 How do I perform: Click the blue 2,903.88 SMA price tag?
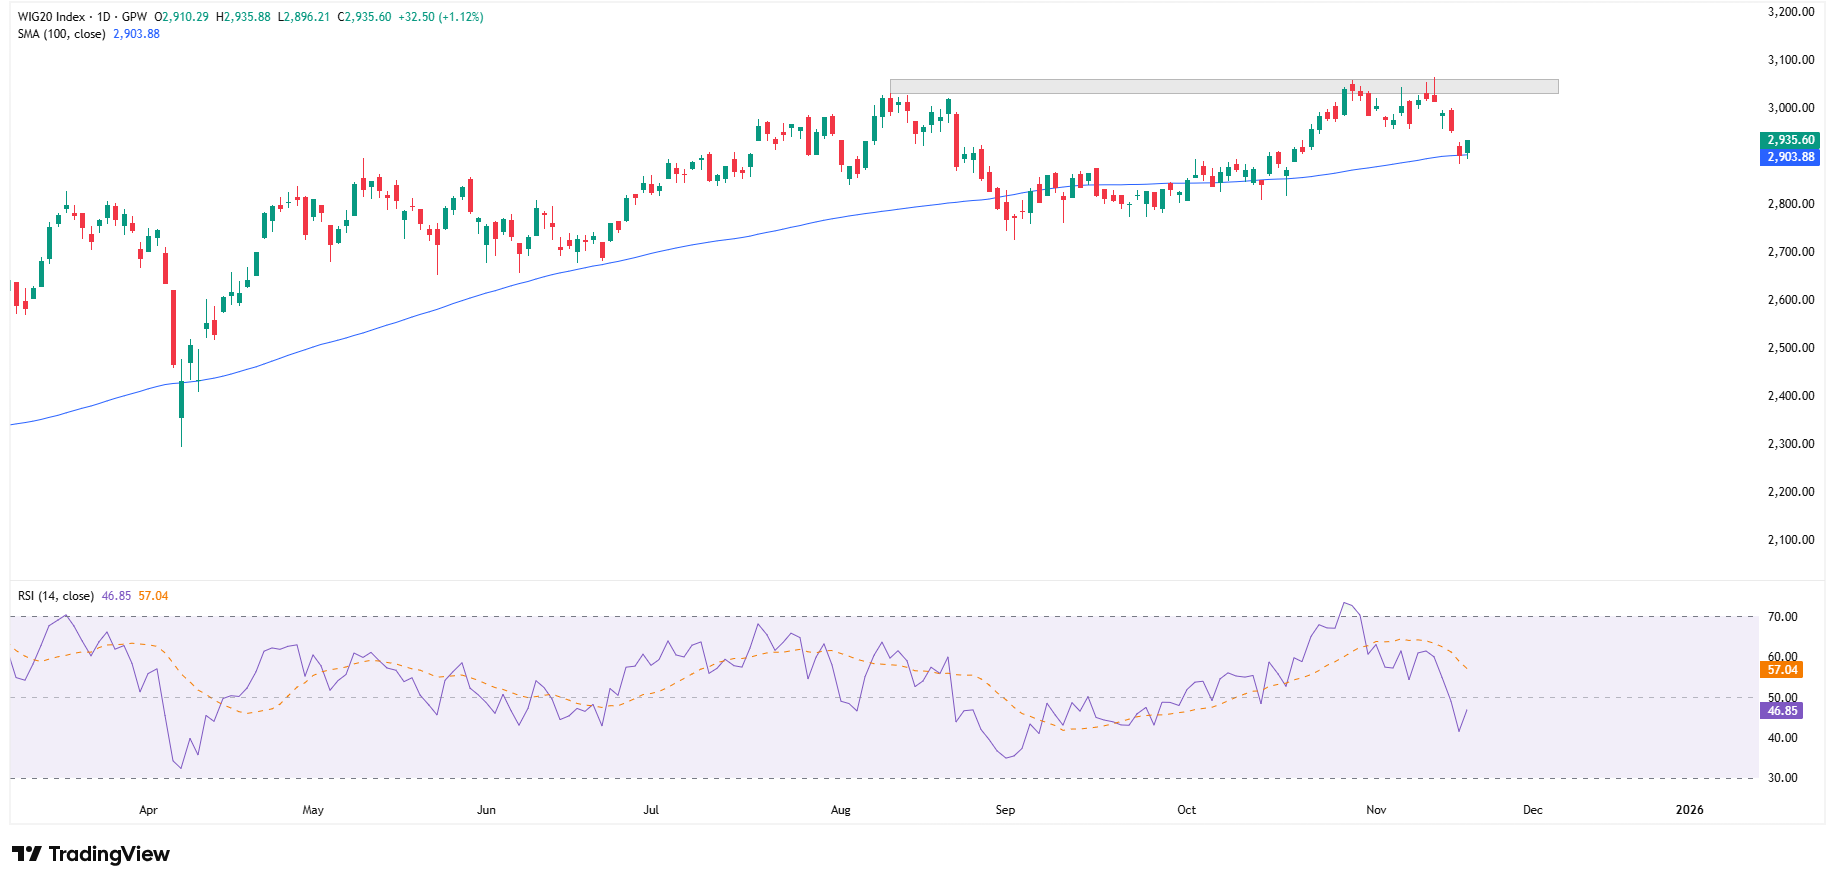click(x=1789, y=157)
